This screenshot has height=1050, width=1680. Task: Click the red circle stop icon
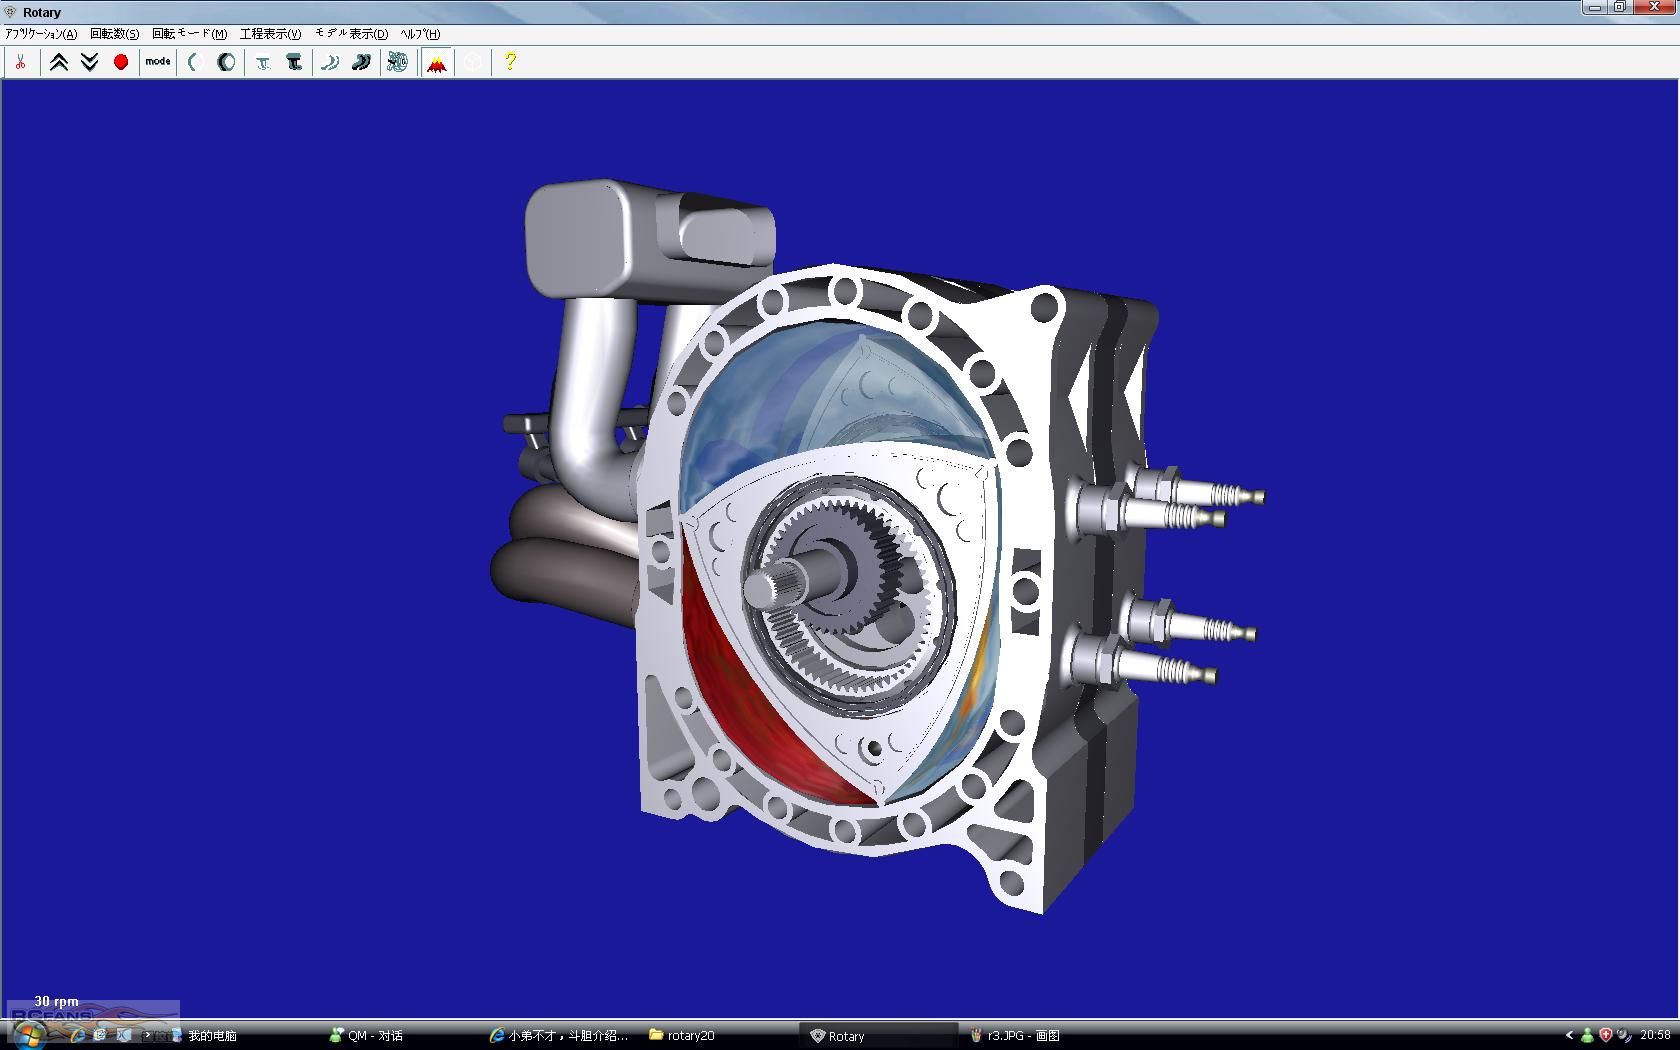pyautogui.click(x=121, y=62)
